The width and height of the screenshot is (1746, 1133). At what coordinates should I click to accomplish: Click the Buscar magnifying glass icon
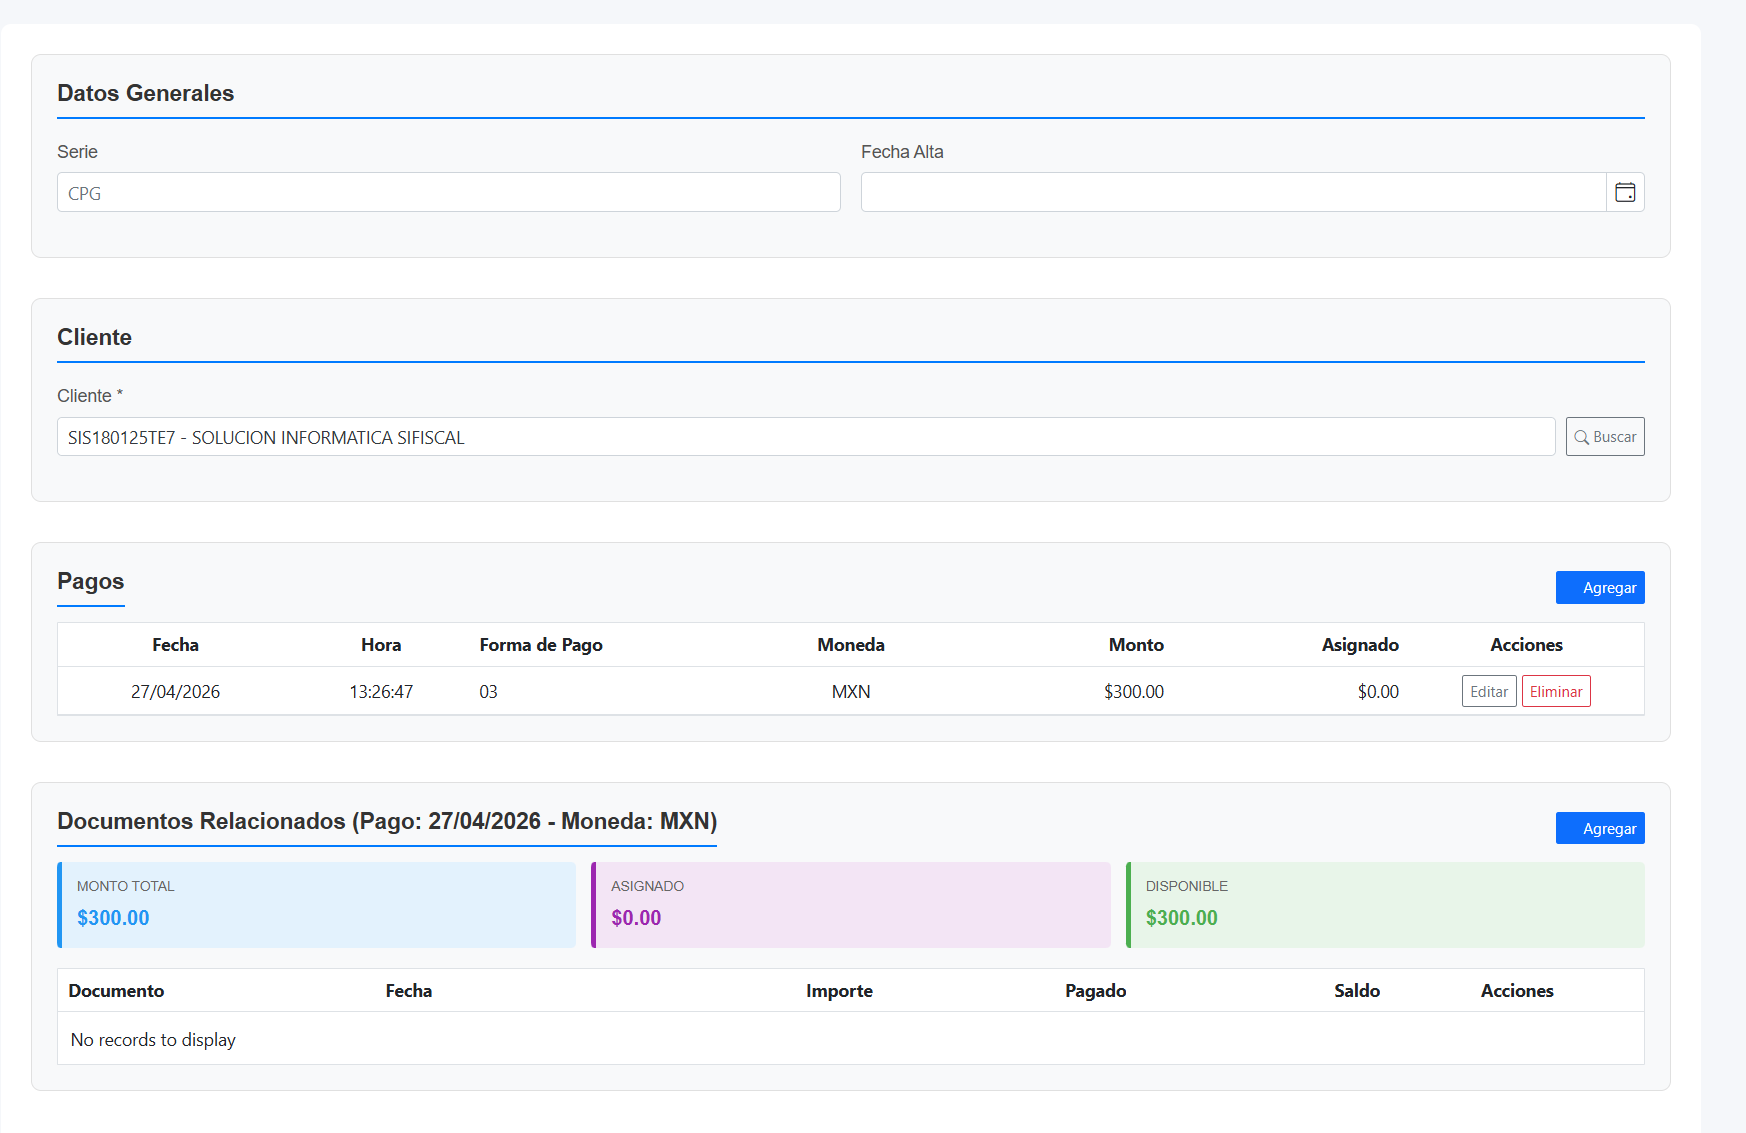point(1582,437)
